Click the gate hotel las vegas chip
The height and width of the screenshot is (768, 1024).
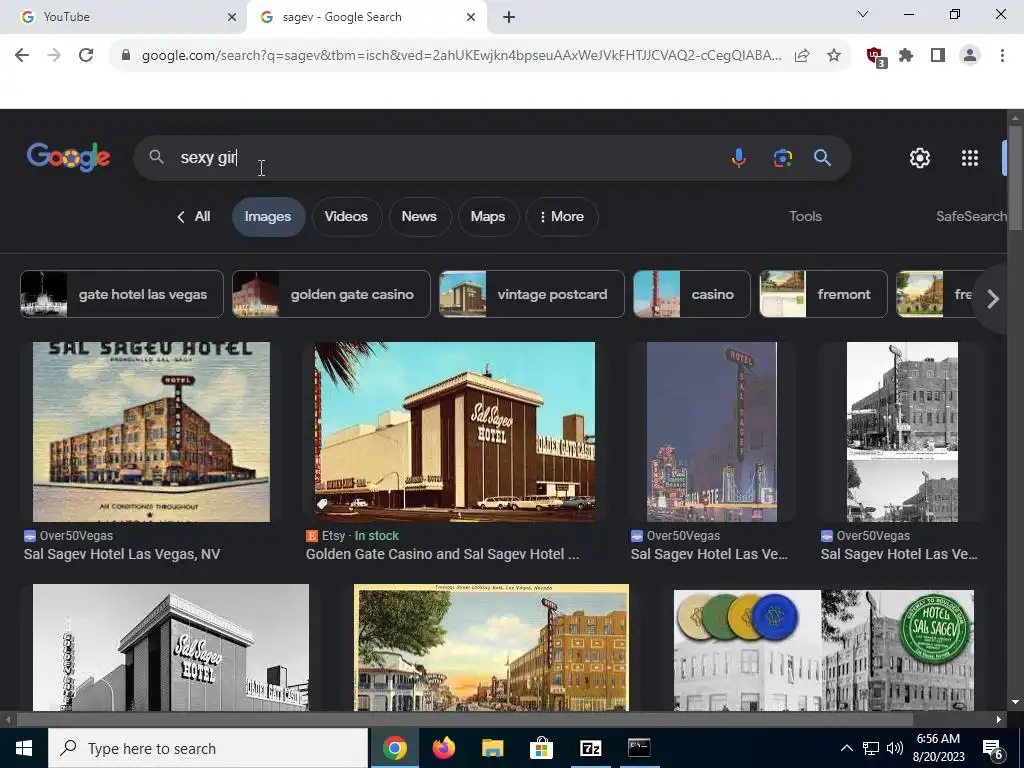[x=122, y=295]
